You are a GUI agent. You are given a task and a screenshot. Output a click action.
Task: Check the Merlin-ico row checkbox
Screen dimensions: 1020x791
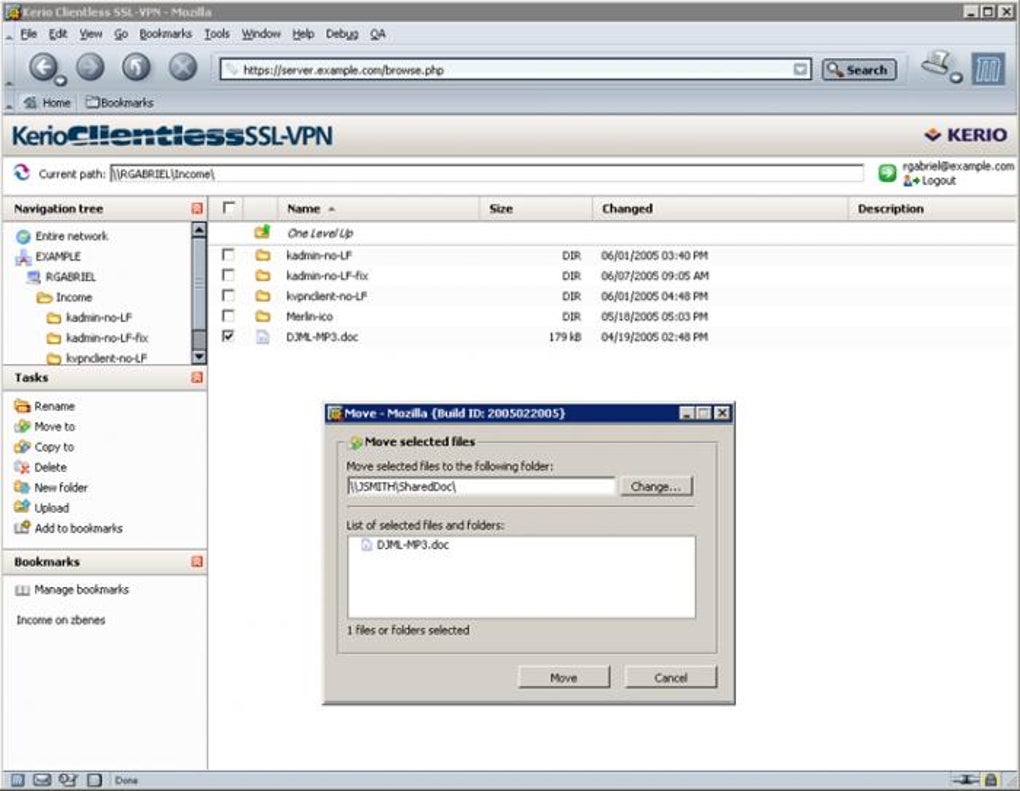tap(228, 315)
